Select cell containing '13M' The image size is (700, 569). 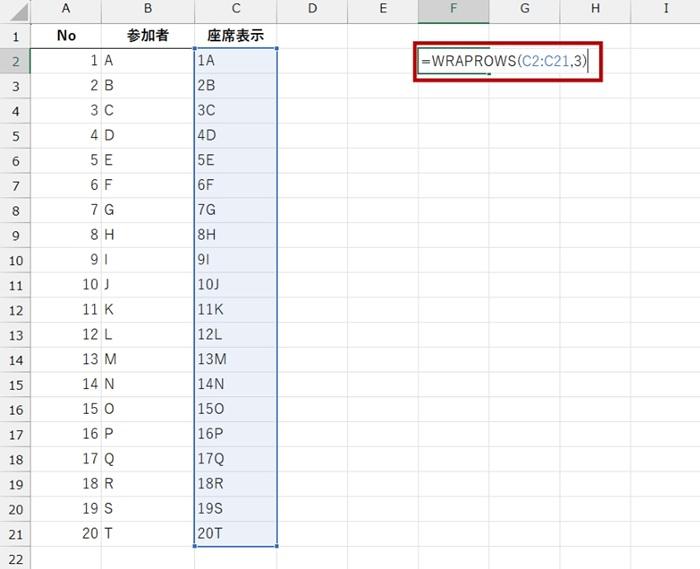point(236,359)
